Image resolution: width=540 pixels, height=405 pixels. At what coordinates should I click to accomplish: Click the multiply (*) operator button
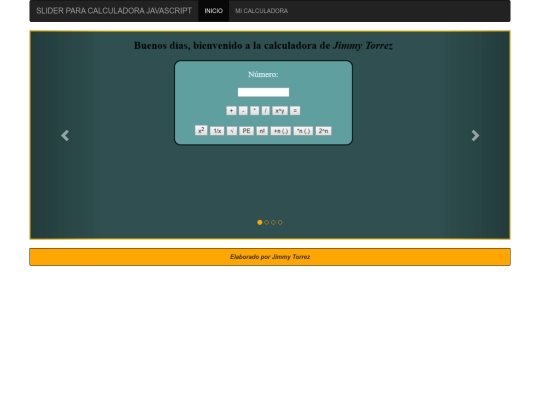pos(255,111)
